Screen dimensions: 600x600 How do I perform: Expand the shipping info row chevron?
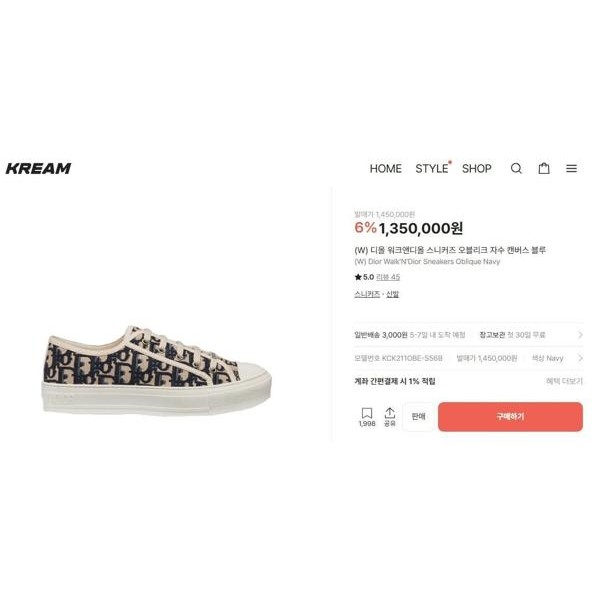click(580, 335)
